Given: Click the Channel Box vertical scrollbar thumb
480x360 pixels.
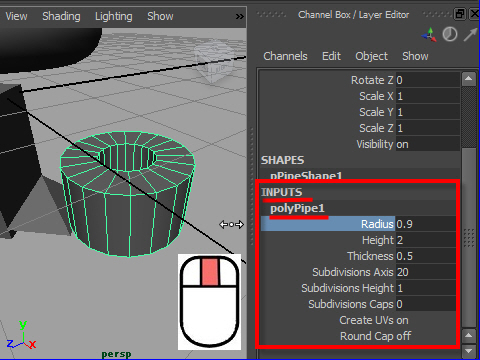Looking at the screenshot, I should 469,238.
